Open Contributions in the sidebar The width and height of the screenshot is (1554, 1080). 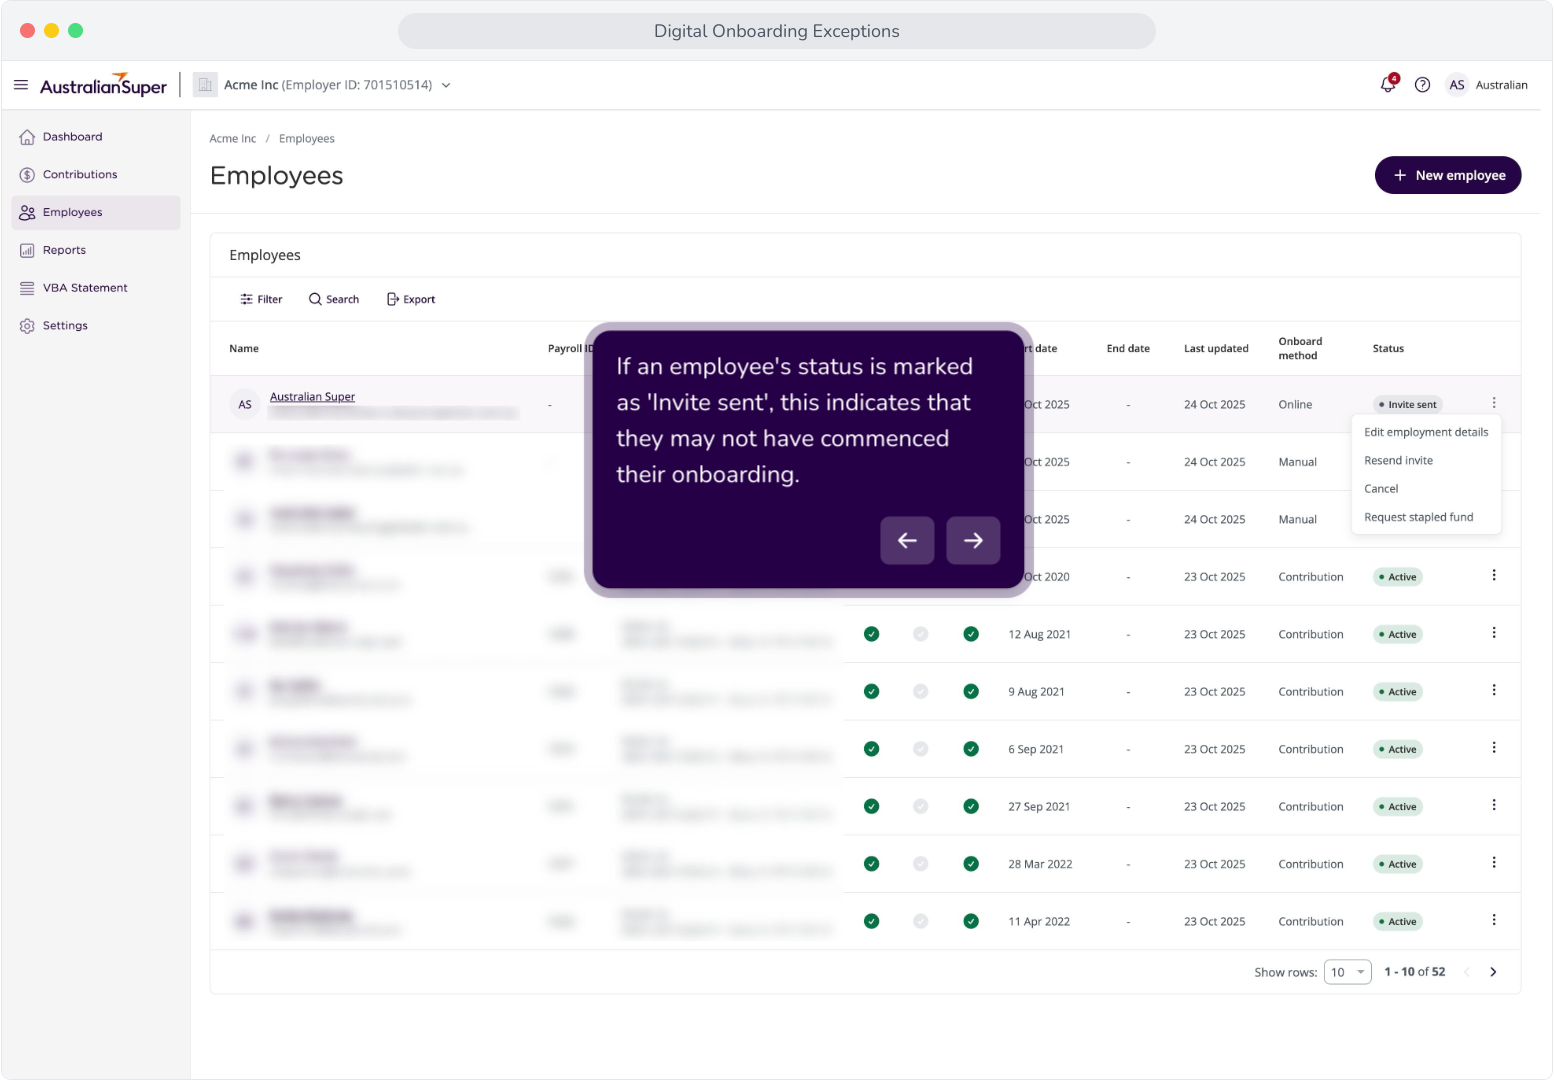tap(80, 175)
